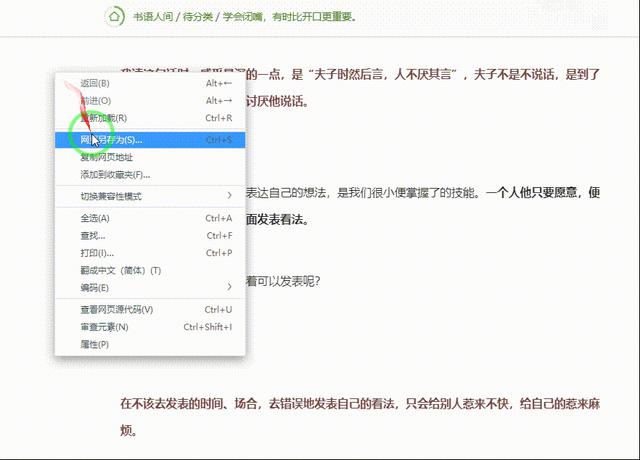Choose 查找... in the context menu
This screenshot has height=460, width=640.
pyautogui.click(x=150, y=236)
